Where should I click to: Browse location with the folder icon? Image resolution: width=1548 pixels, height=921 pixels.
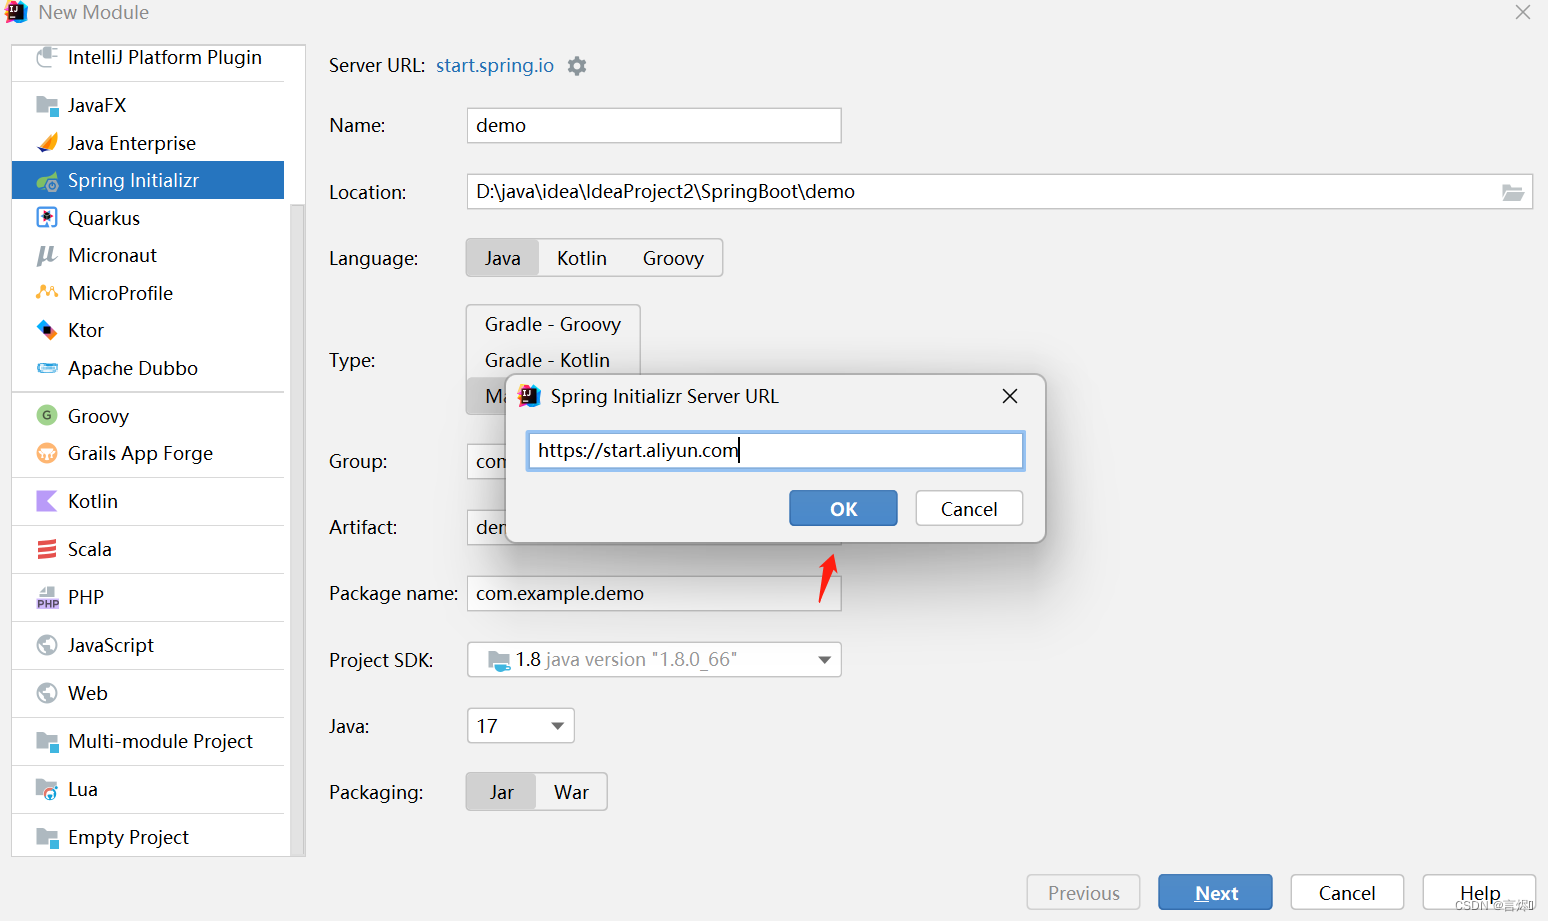coord(1513,192)
